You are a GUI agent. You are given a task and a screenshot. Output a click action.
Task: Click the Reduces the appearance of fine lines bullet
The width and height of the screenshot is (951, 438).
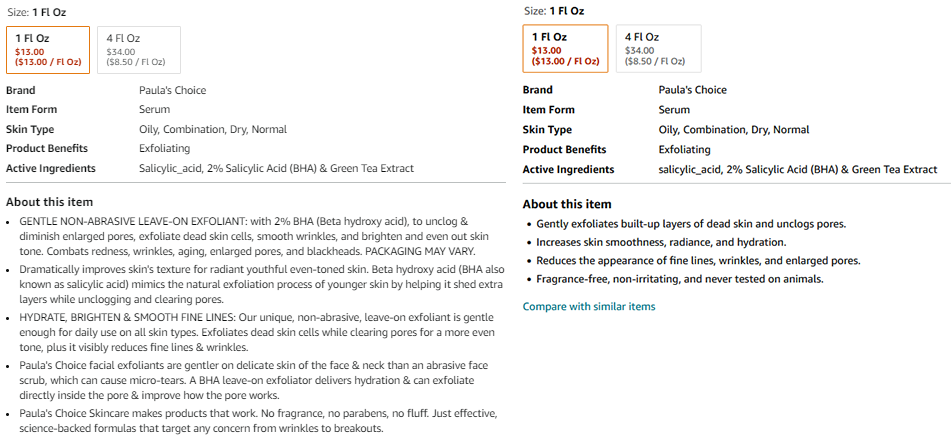coord(698,260)
